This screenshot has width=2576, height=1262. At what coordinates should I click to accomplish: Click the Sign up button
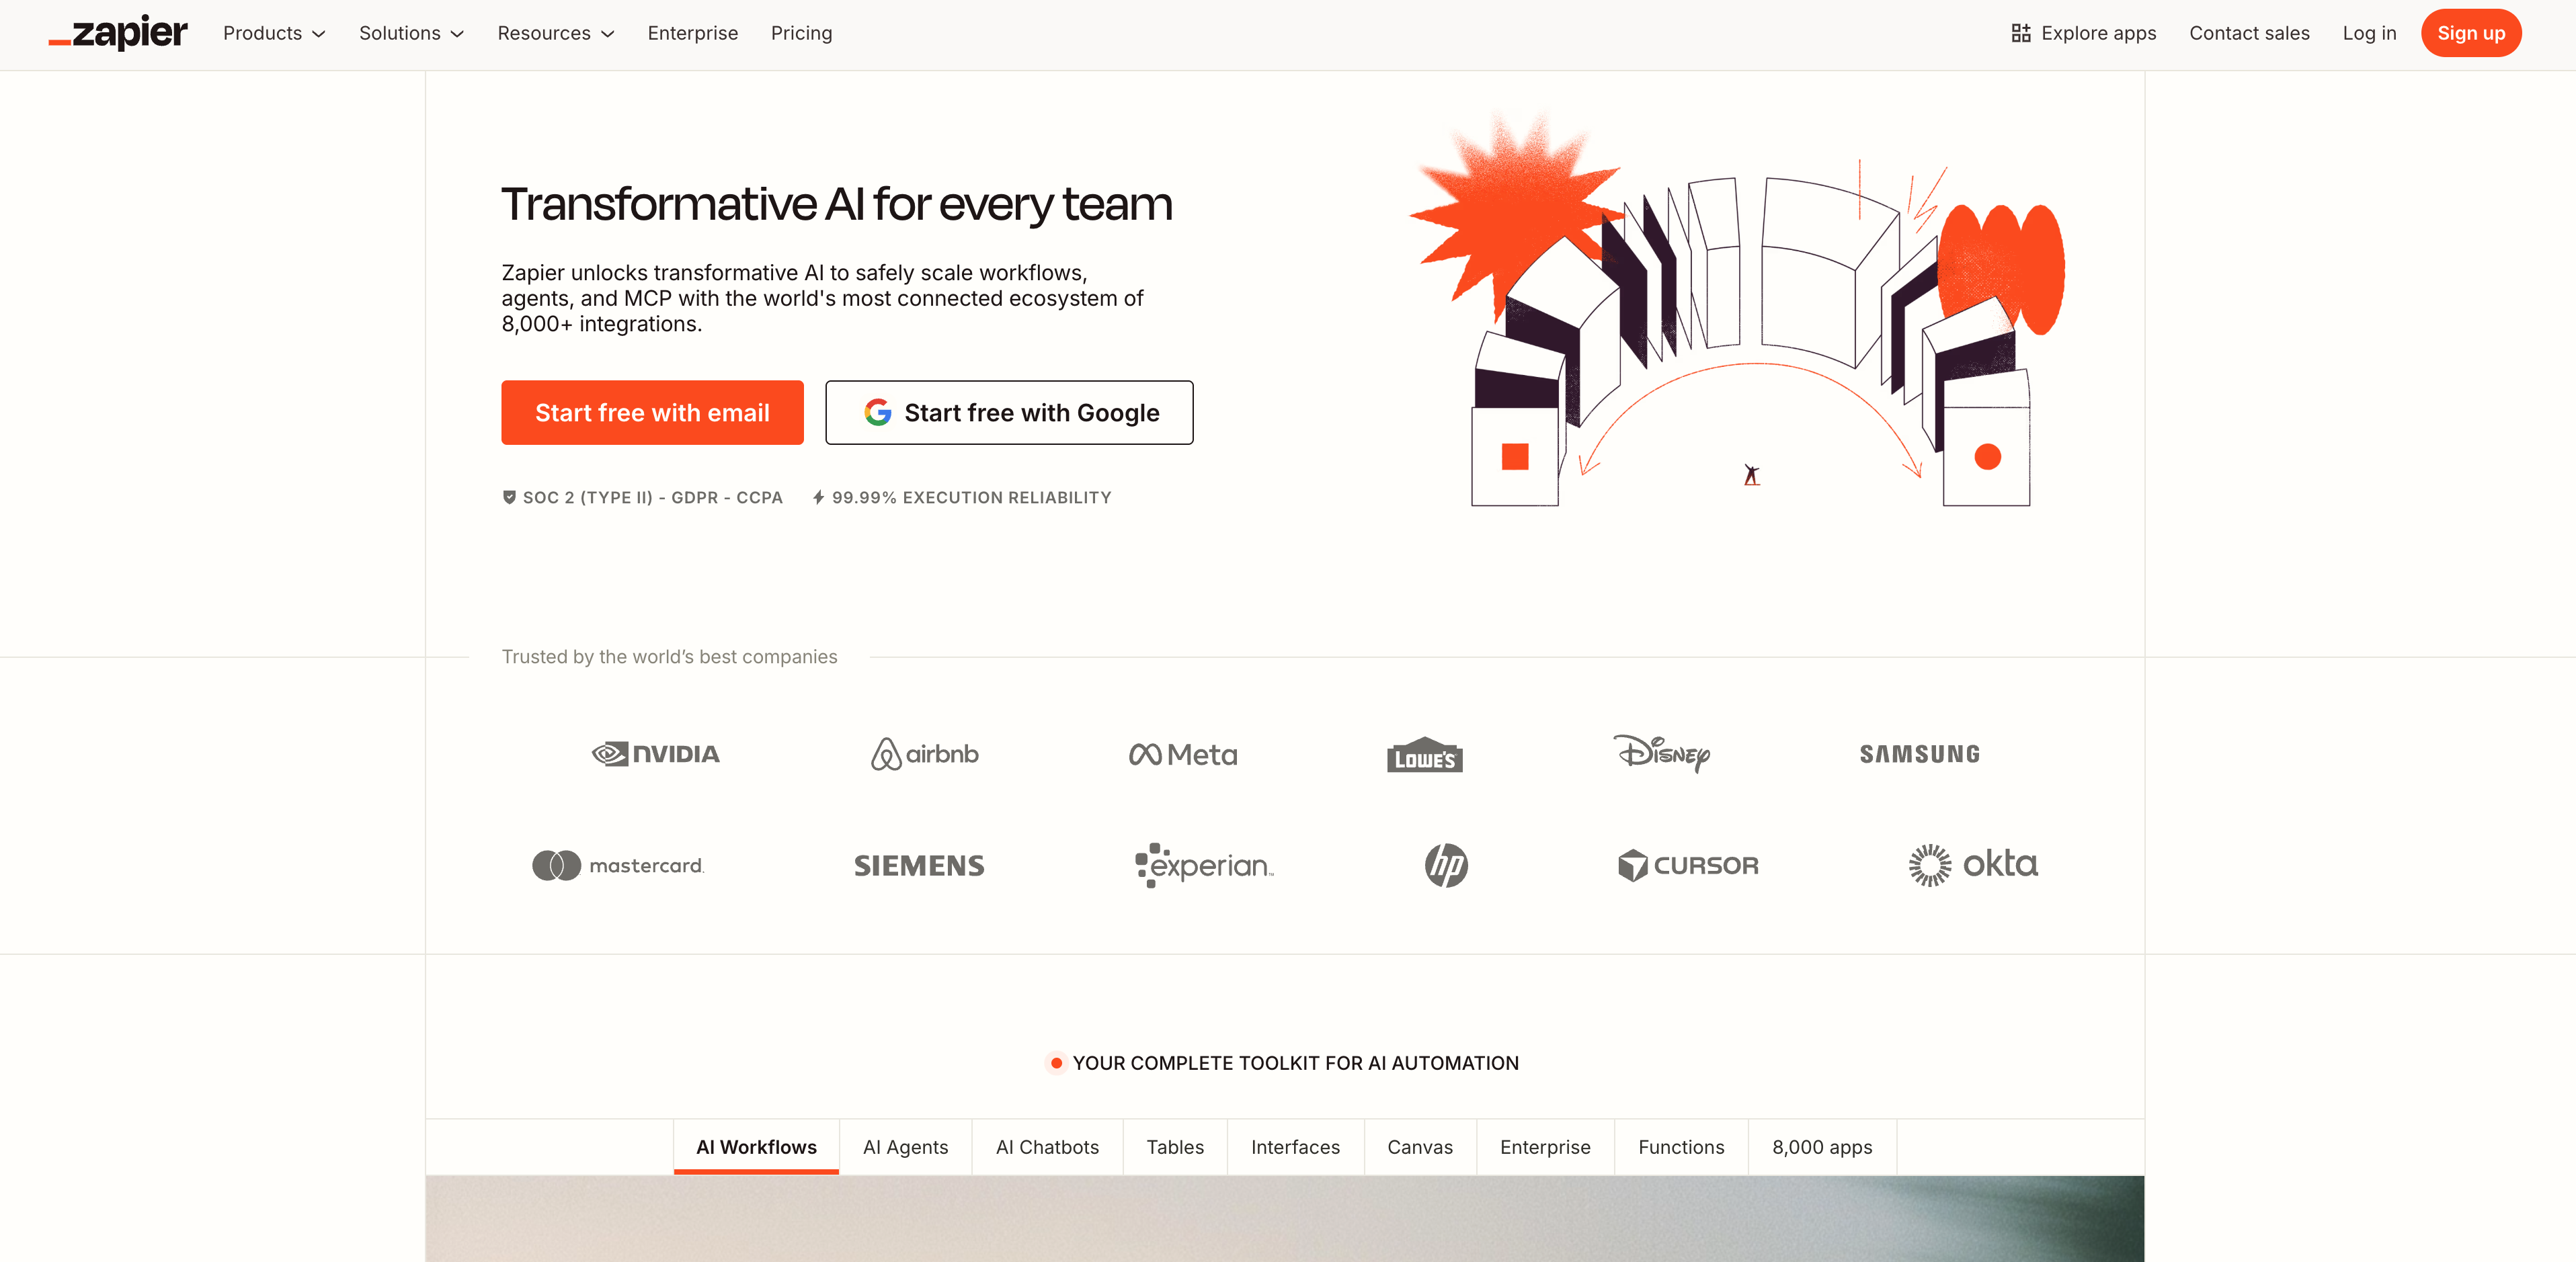tap(2470, 33)
